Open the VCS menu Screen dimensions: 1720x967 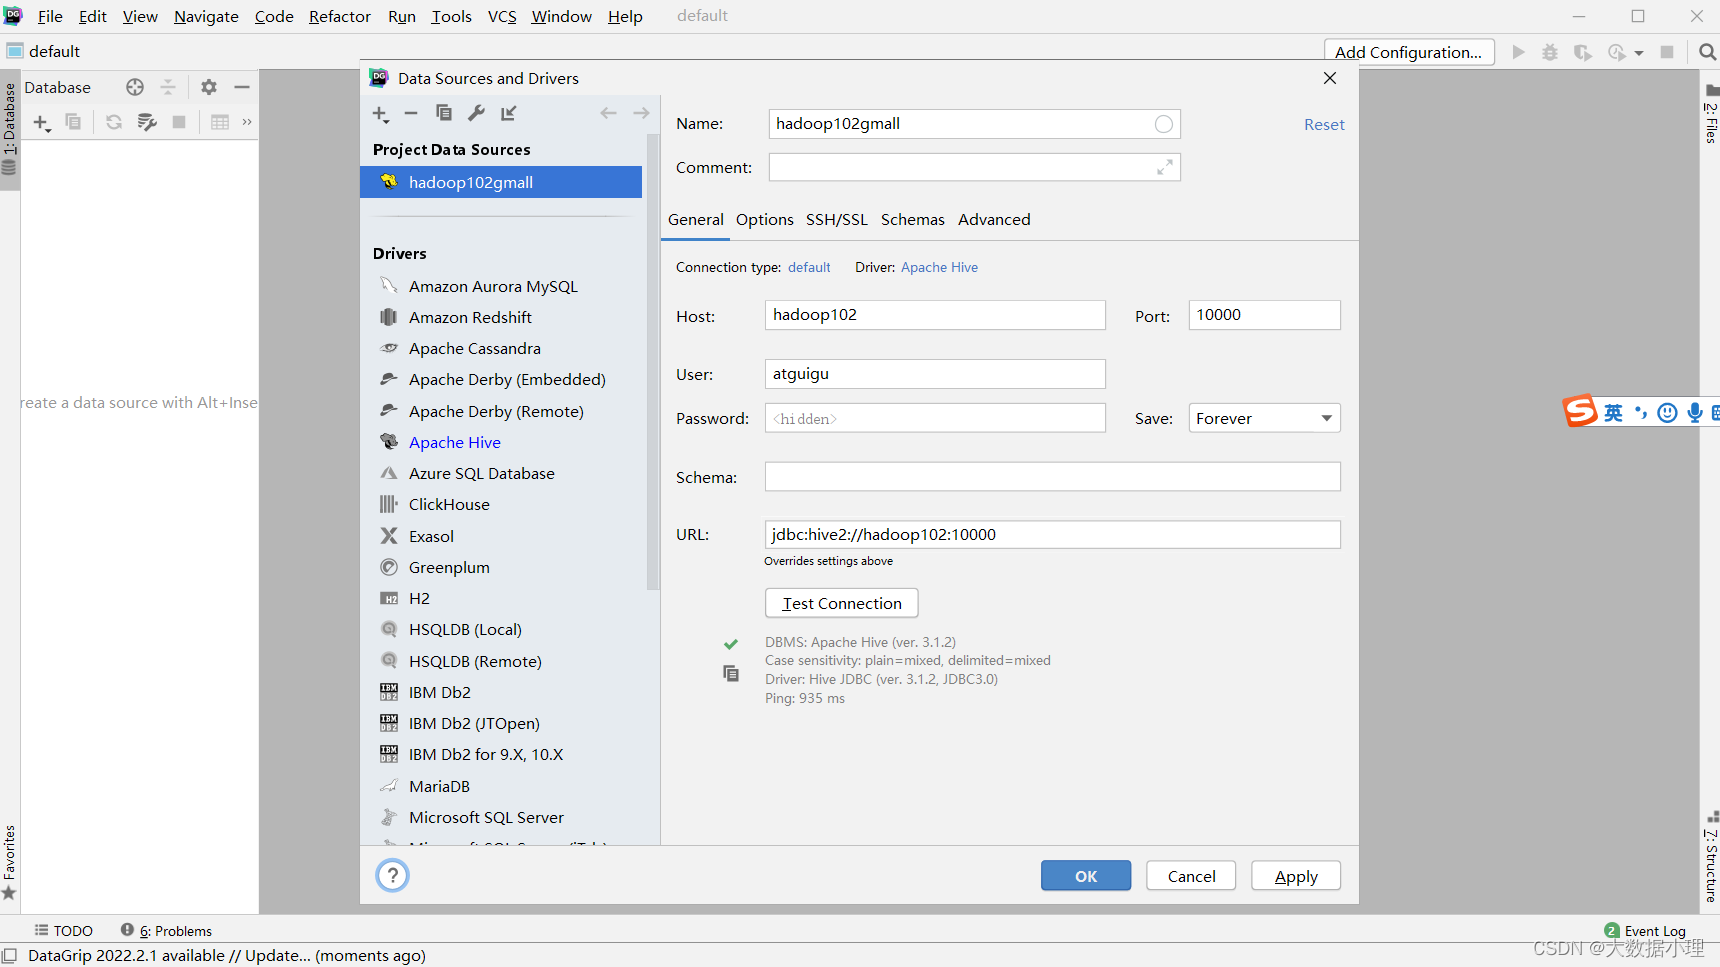click(x=502, y=16)
